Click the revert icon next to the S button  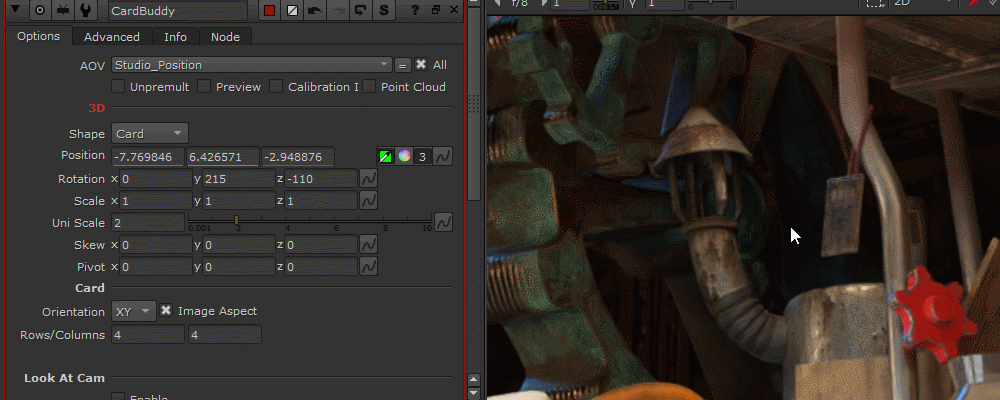coord(361,11)
